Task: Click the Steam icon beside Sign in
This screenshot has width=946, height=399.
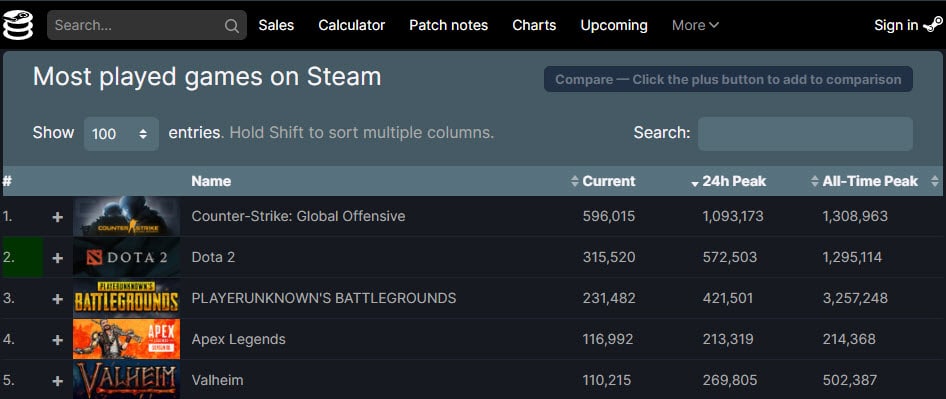Action: pos(933,25)
